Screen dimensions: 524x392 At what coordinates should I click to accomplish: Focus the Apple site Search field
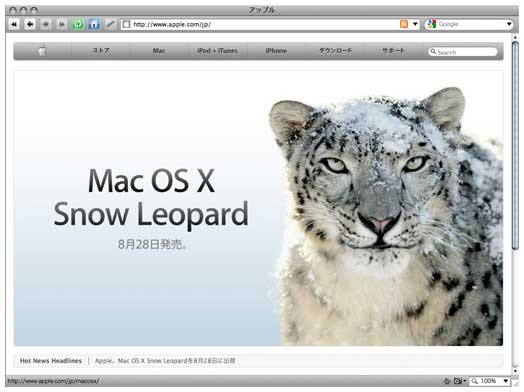[463, 52]
